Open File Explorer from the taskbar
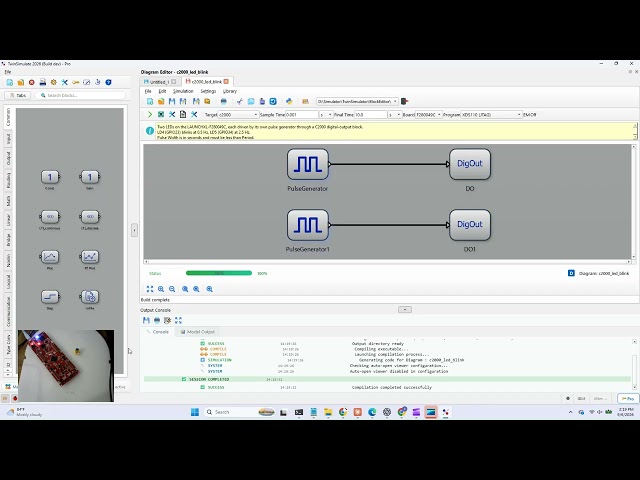Screen dimensions: 640x480 pyautogui.click(x=328, y=412)
